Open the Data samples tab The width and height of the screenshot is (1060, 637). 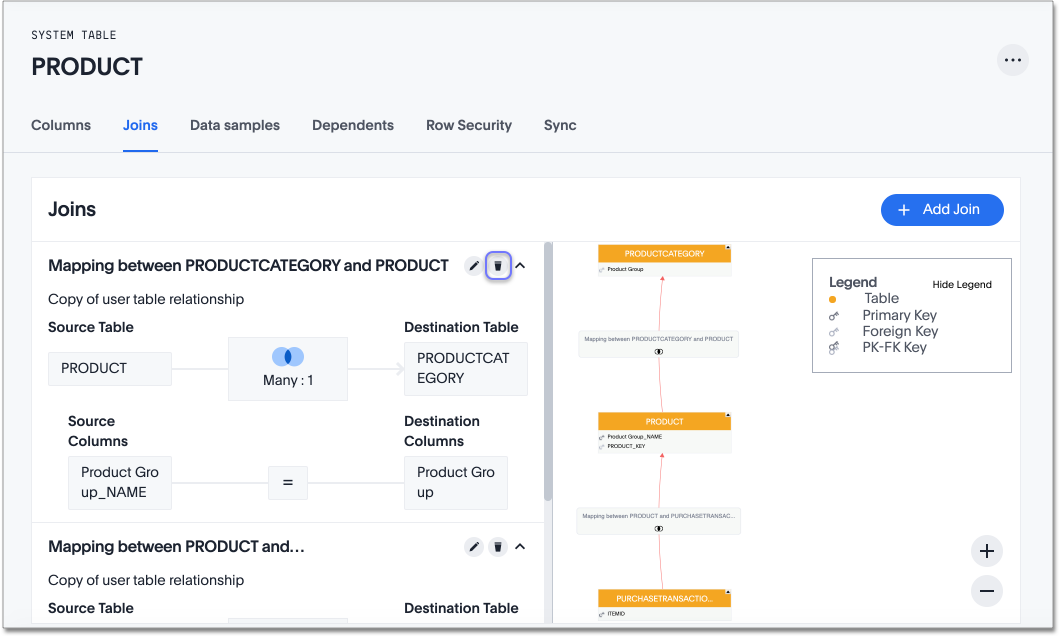pos(235,126)
